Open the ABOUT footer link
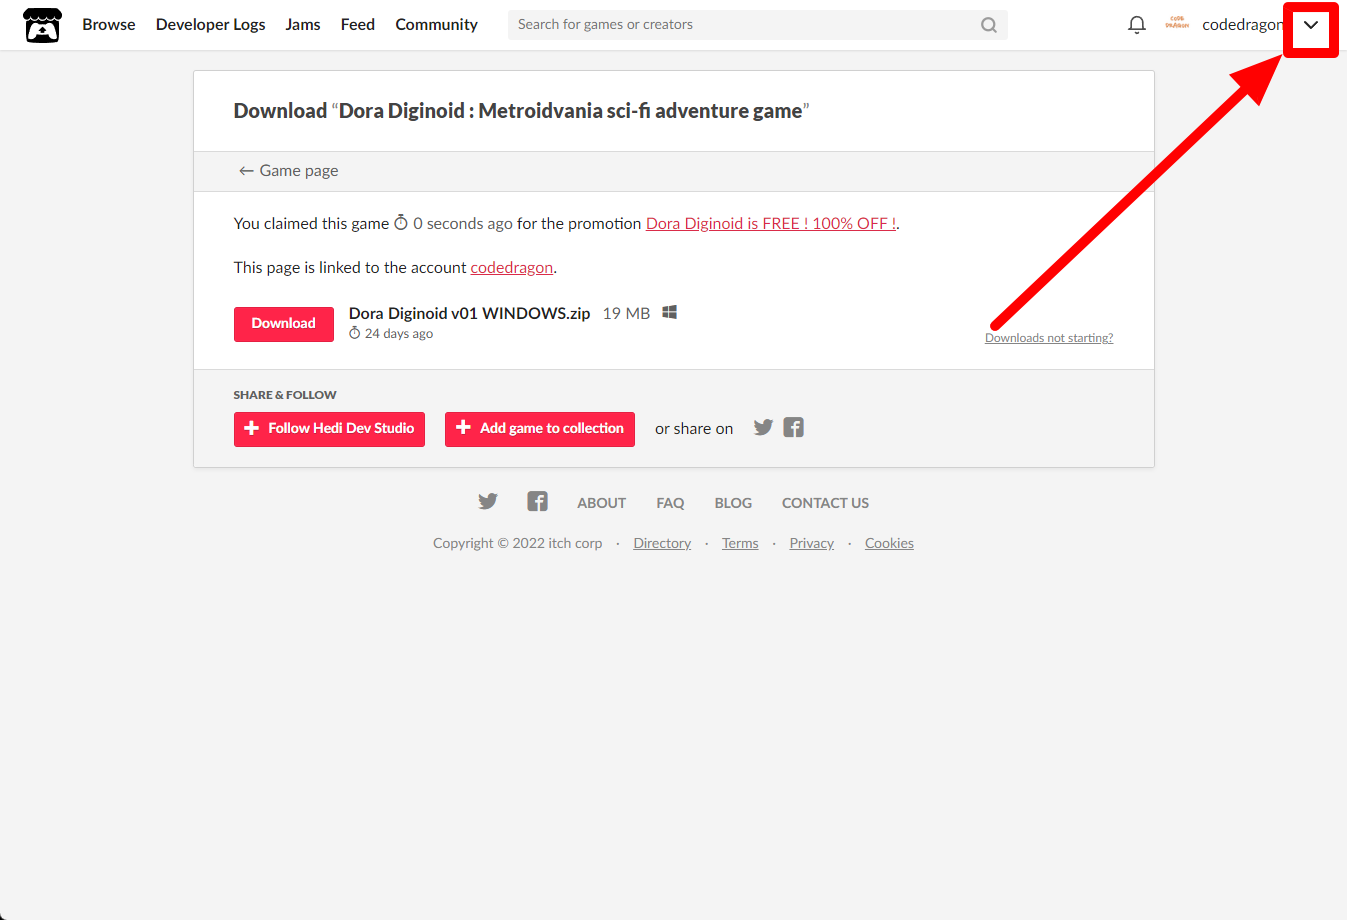 pyautogui.click(x=602, y=503)
